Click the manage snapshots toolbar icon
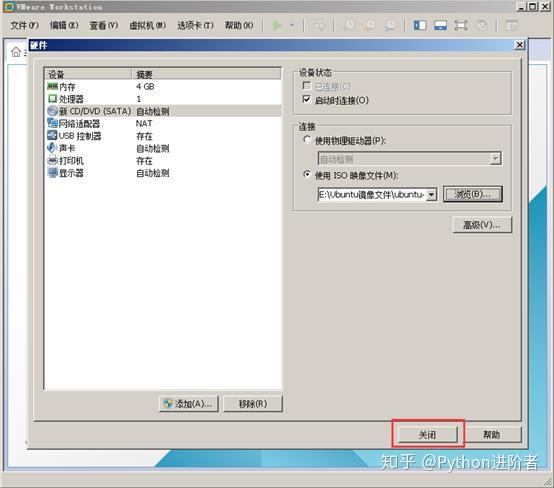Viewport: 554px width, 488px height. coord(390,25)
